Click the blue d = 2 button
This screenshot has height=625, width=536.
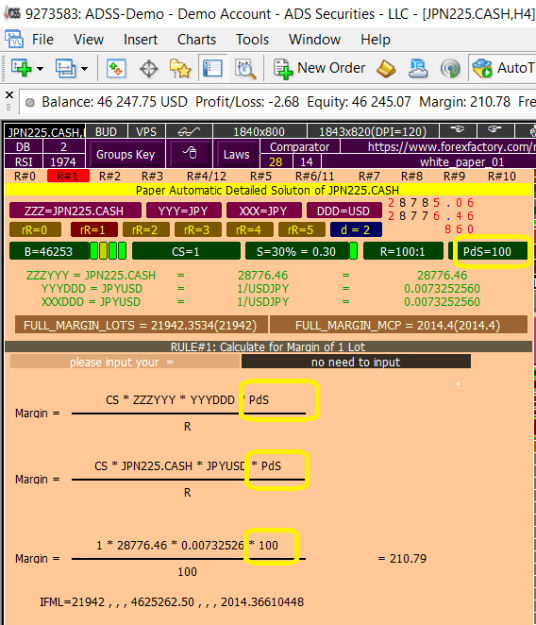[x=355, y=230]
